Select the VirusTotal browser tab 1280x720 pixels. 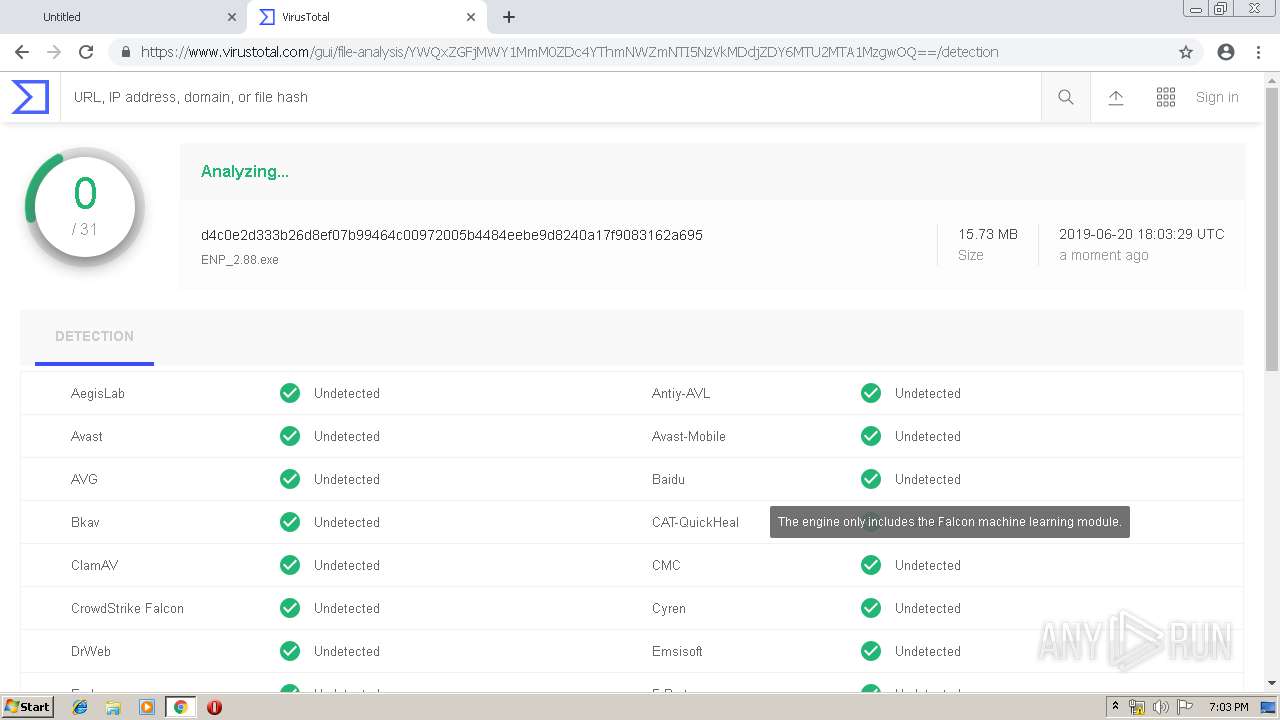tap(365, 17)
